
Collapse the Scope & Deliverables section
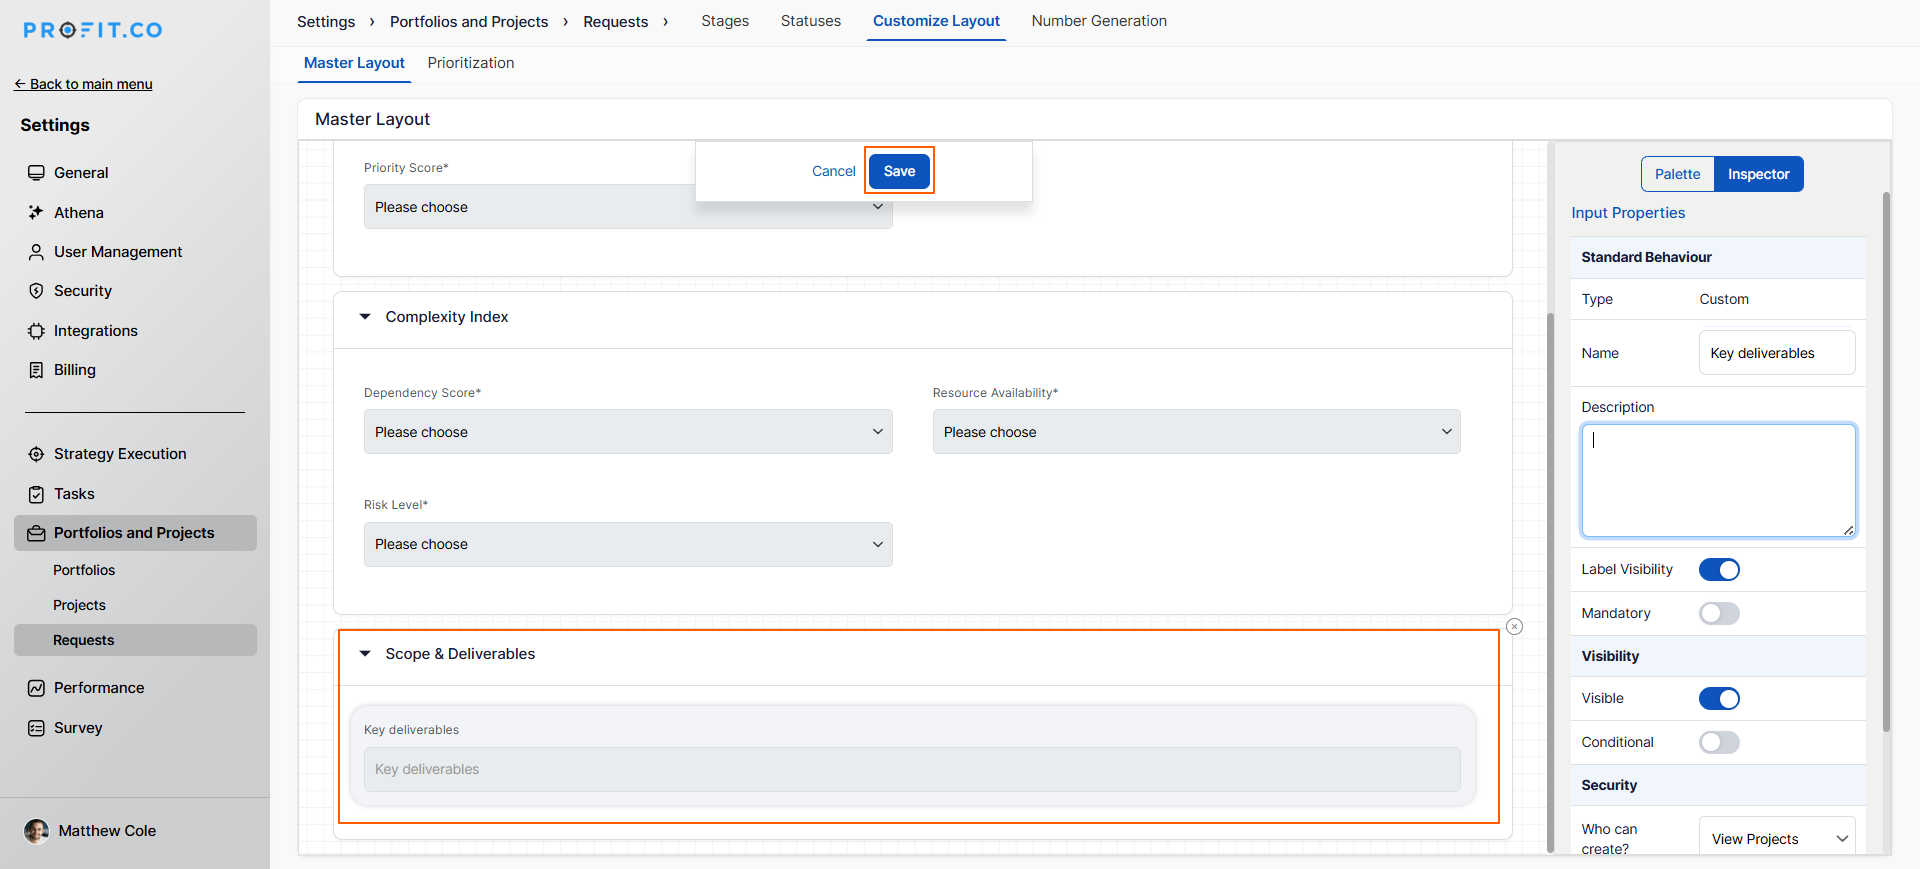tap(365, 654)
